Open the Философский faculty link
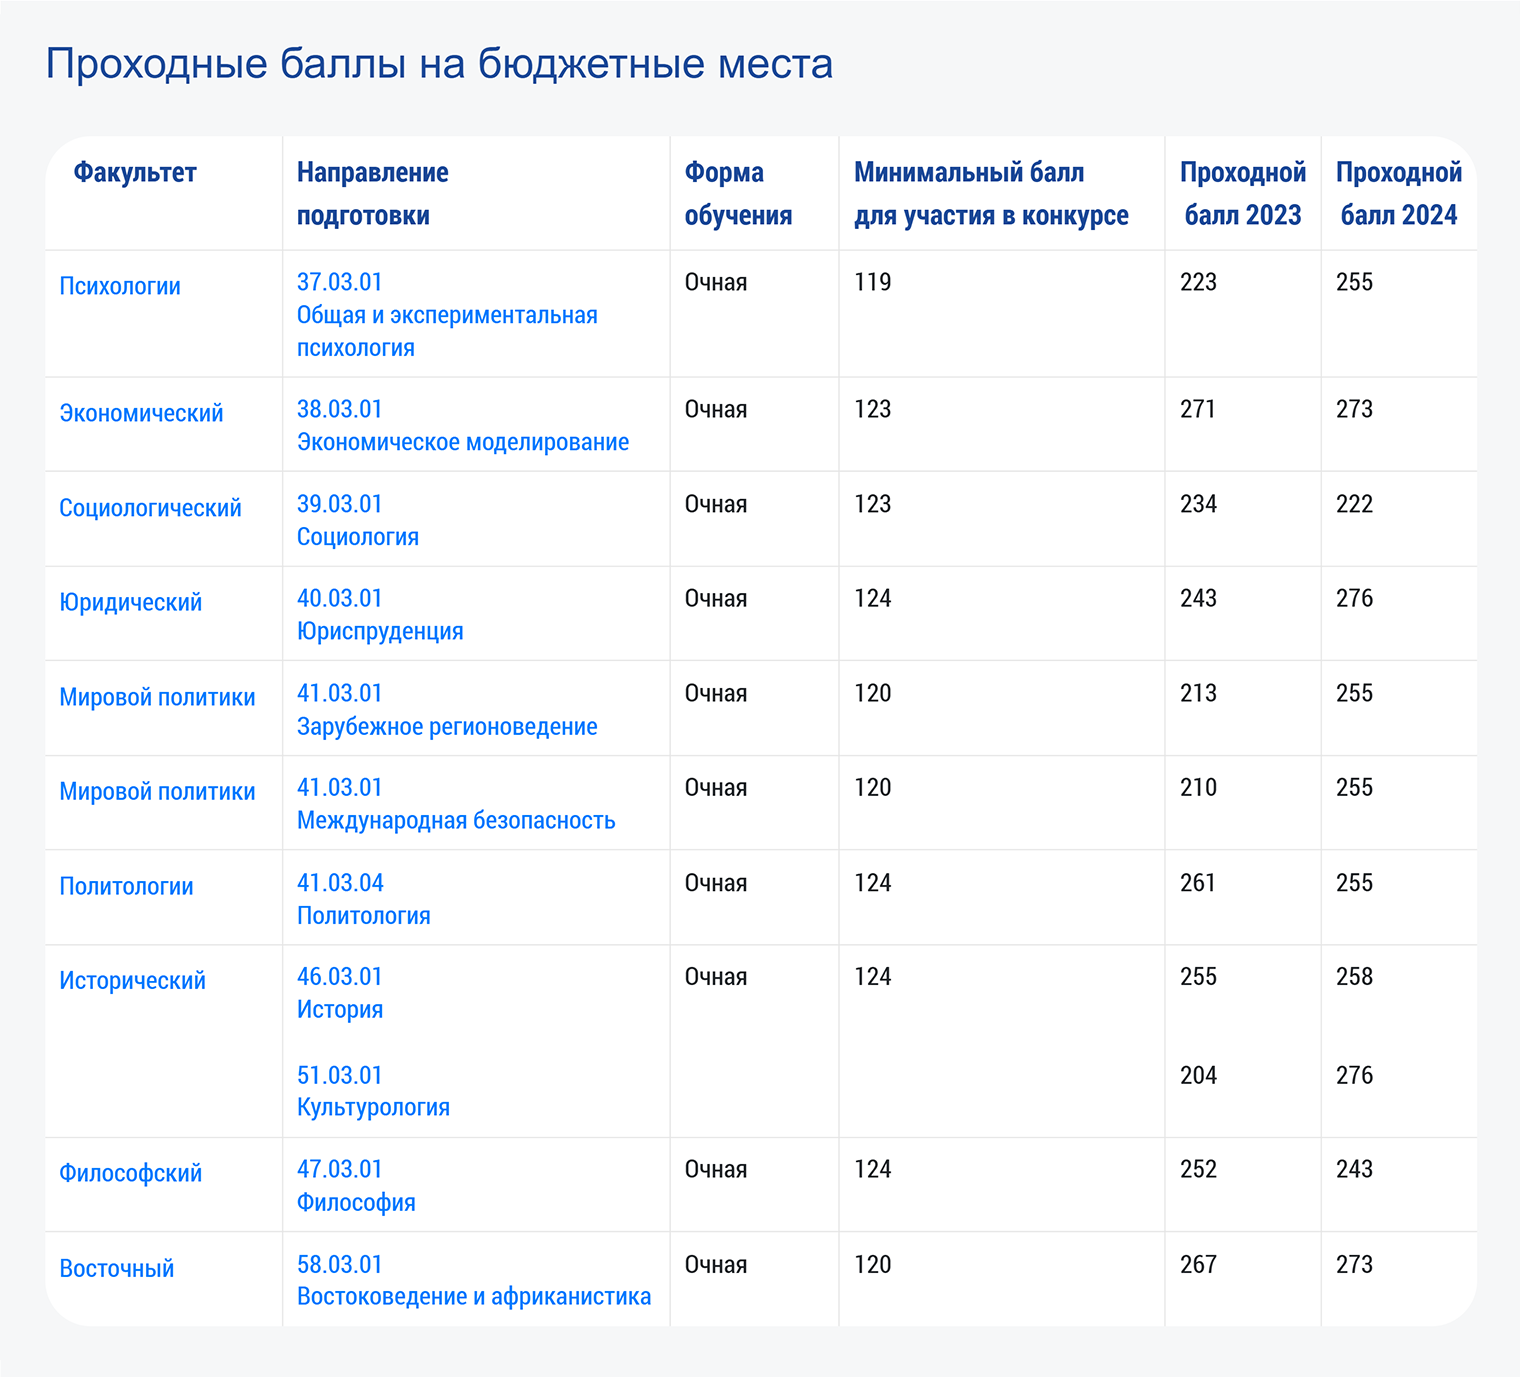This screenshot has width=1520, height=1377. [x=130, y=1174]
